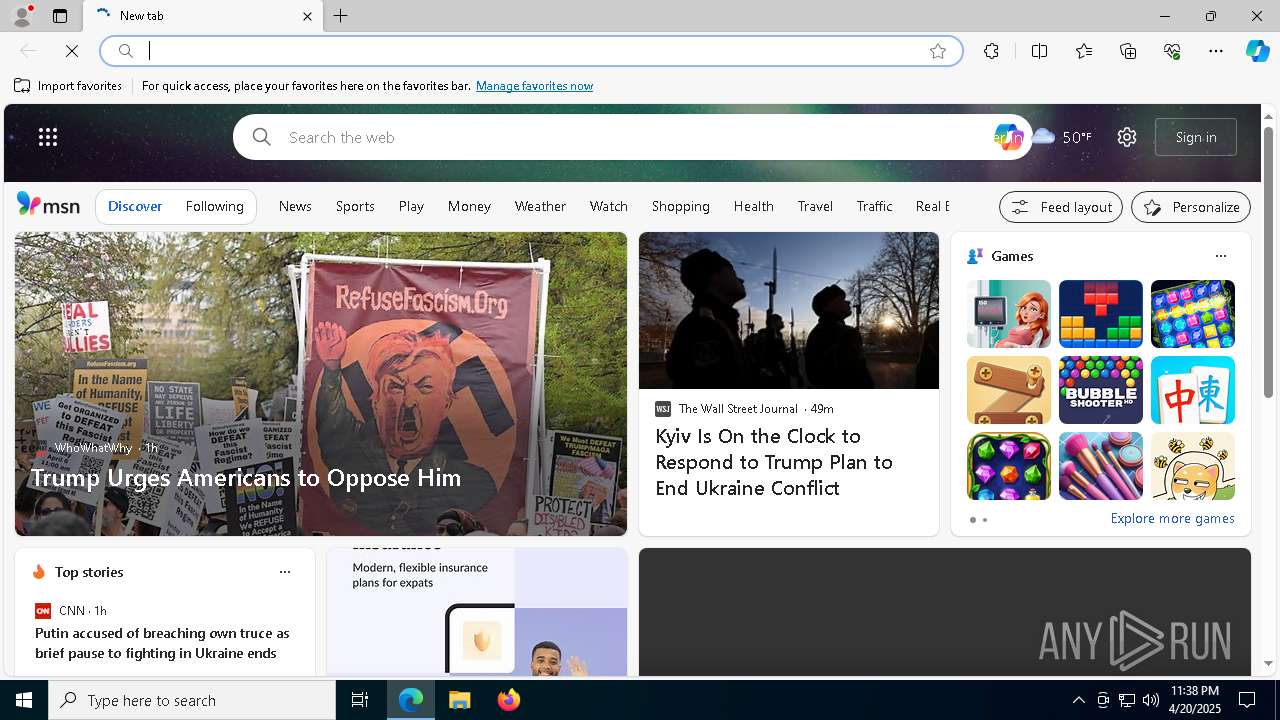
Task: Open Task View on the taskbar
Action: click(x=360, y=700)
